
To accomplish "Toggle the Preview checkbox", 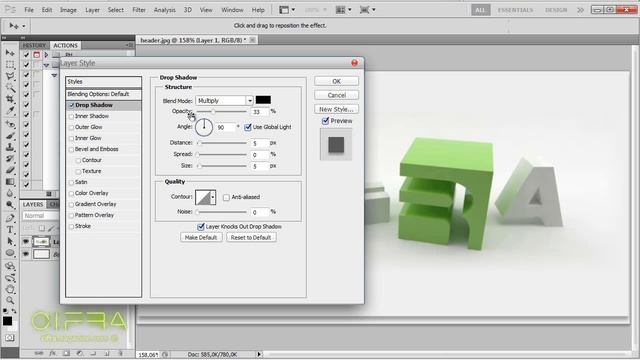I will tap(325, 121).
